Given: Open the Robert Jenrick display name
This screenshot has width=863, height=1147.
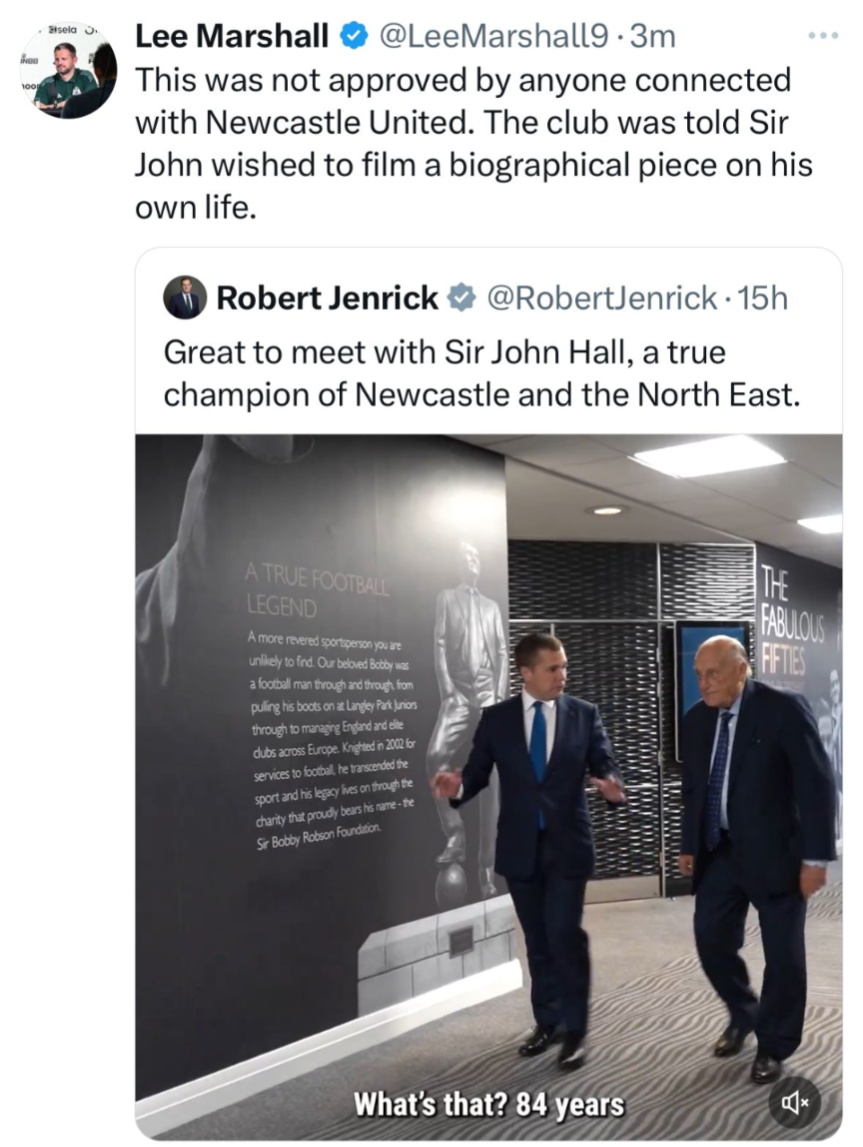Looking at the screenshot, I should (327, 298).
